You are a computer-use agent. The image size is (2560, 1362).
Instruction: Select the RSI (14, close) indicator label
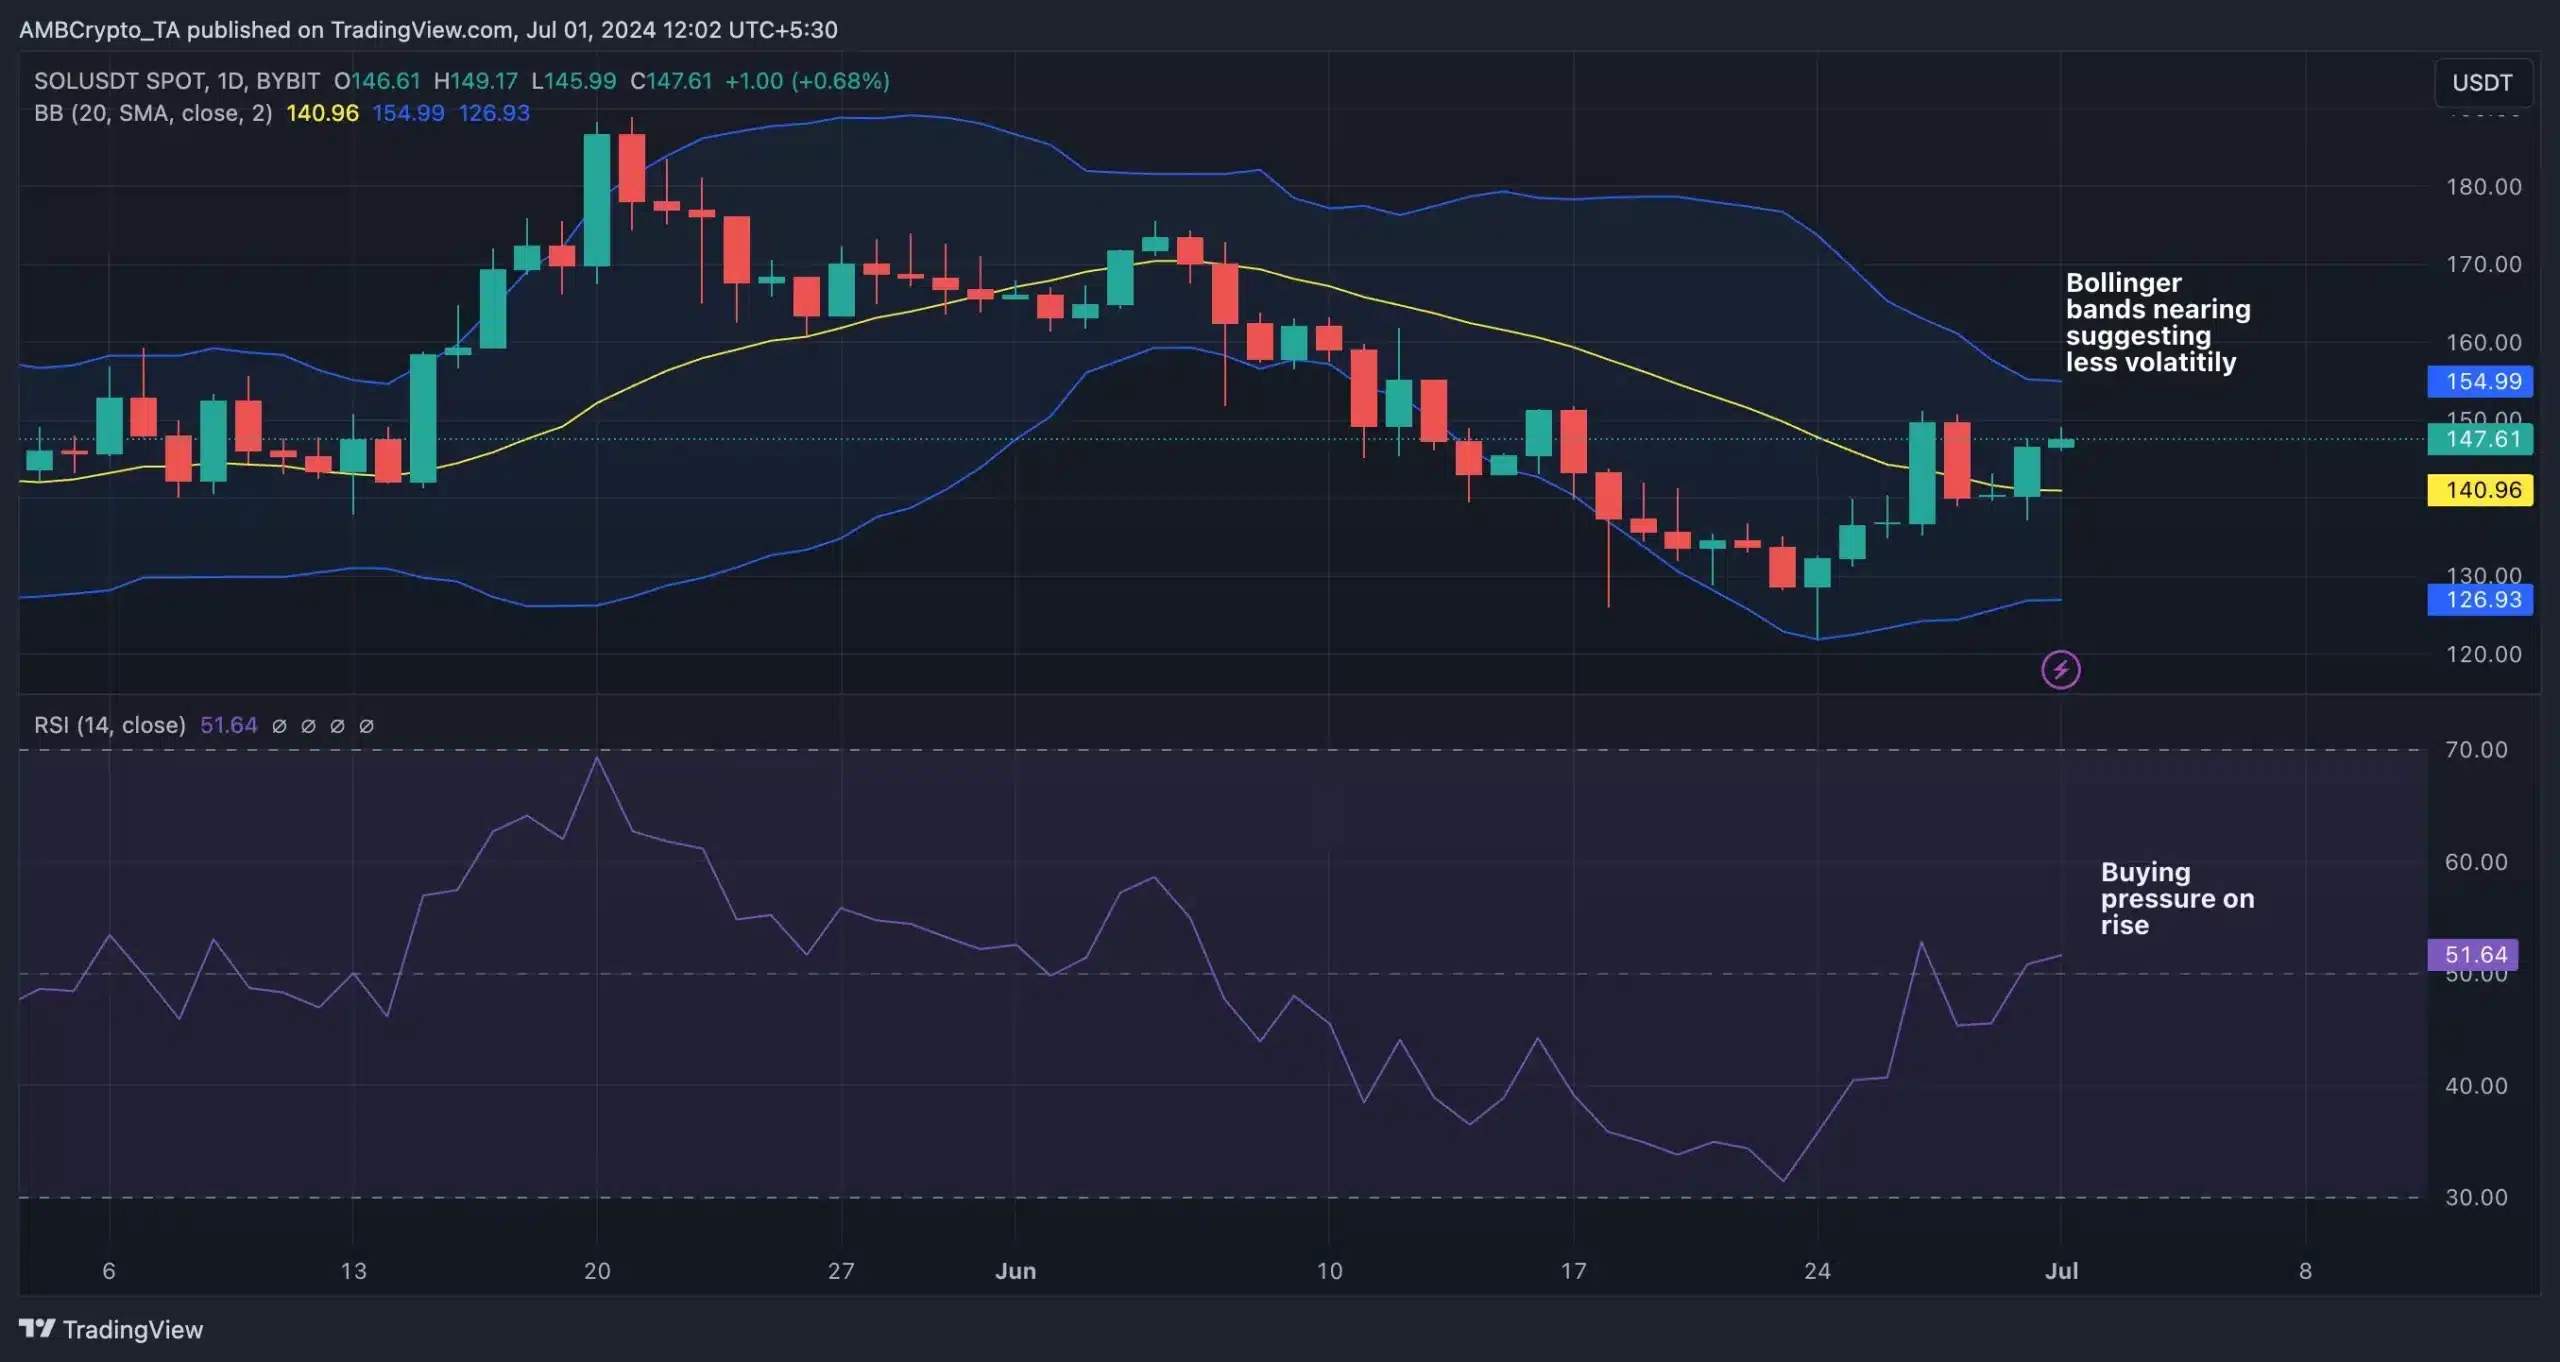click(x=110, y=725)
